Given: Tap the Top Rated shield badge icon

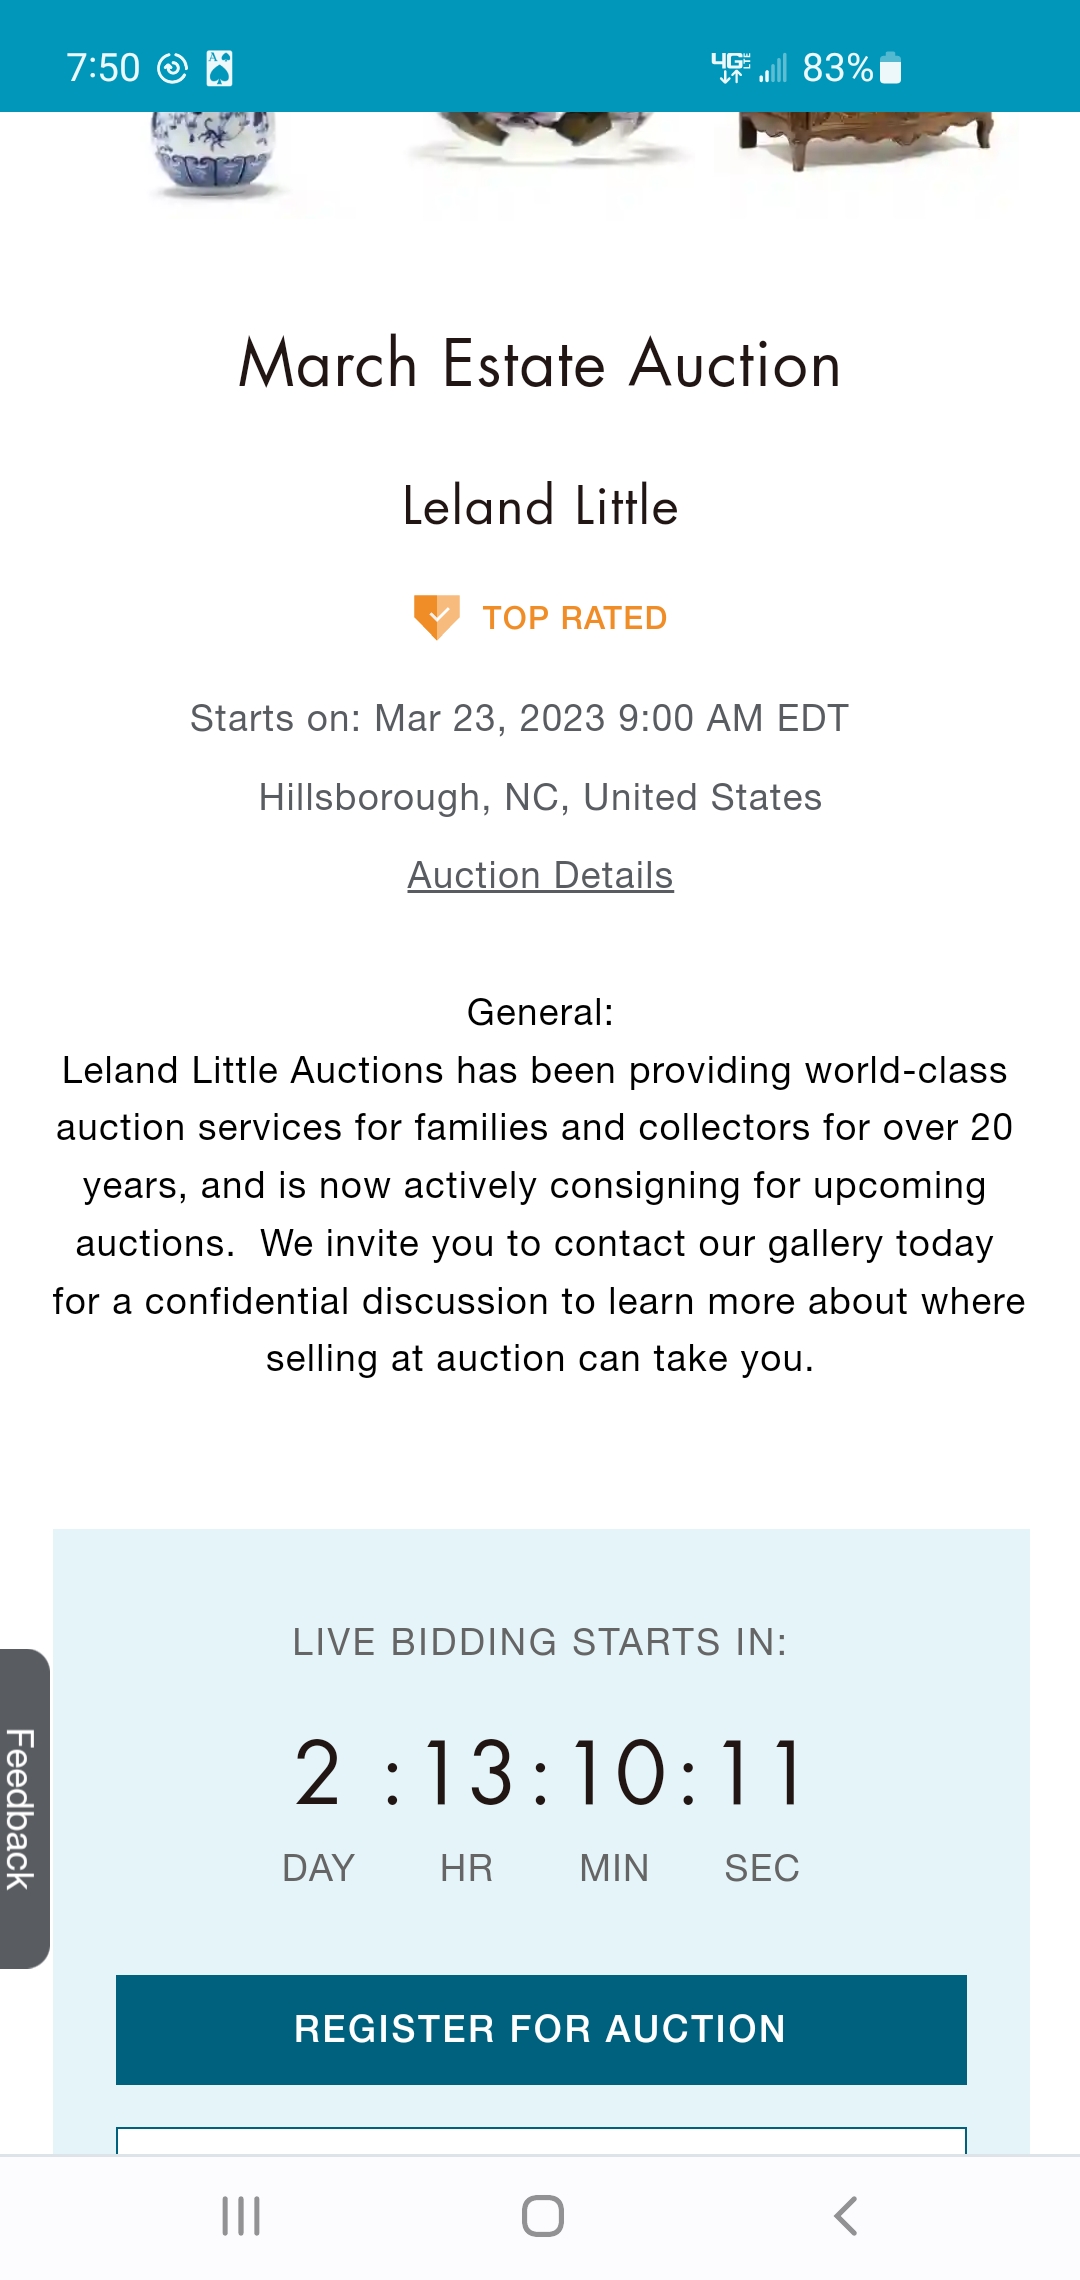Looking at the screenshot, I should tap(436, 617).
